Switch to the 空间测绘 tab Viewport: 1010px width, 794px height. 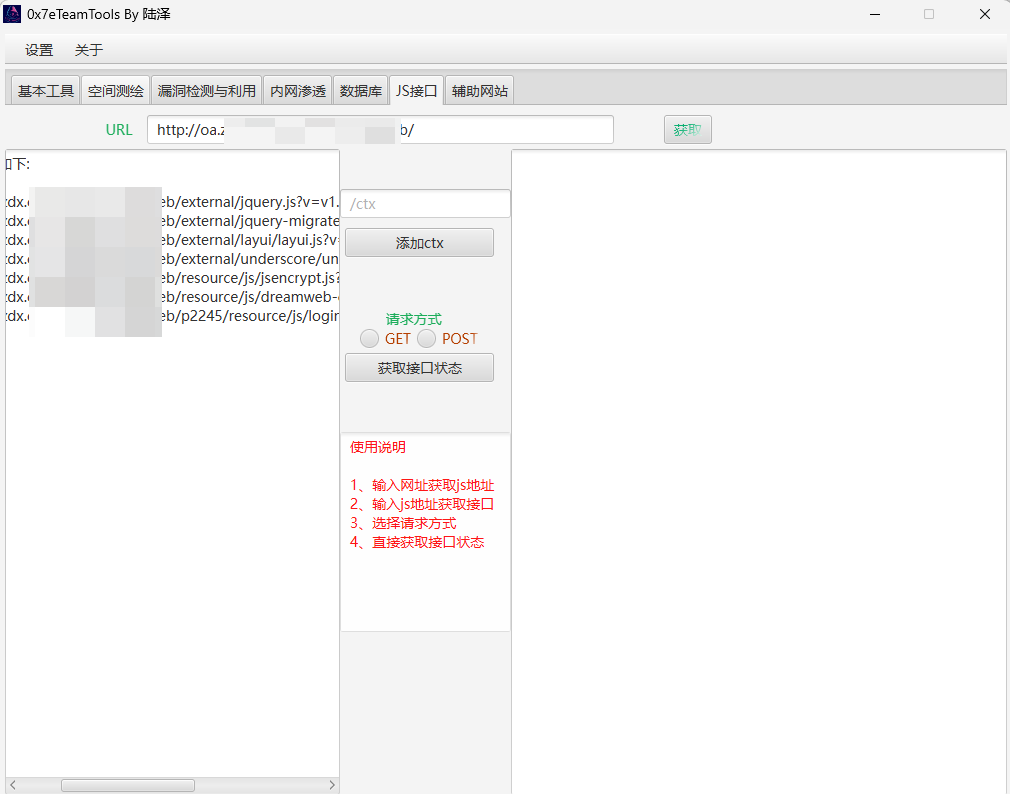(x=116, y=91)
